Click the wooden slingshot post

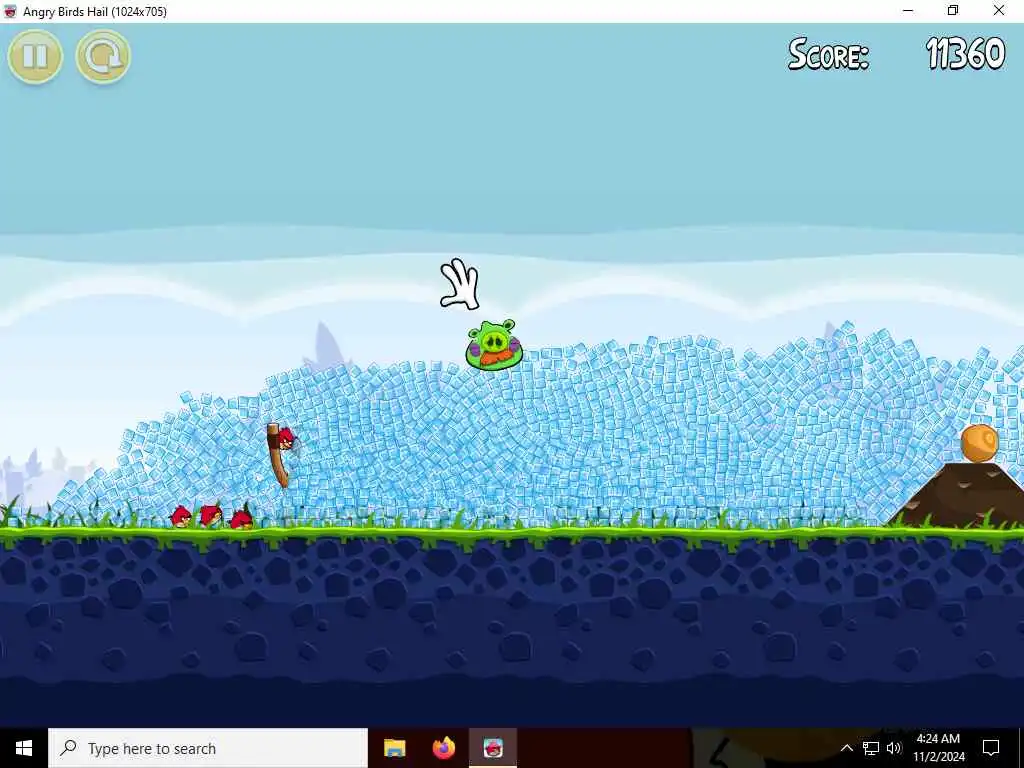tap(278, 455)
